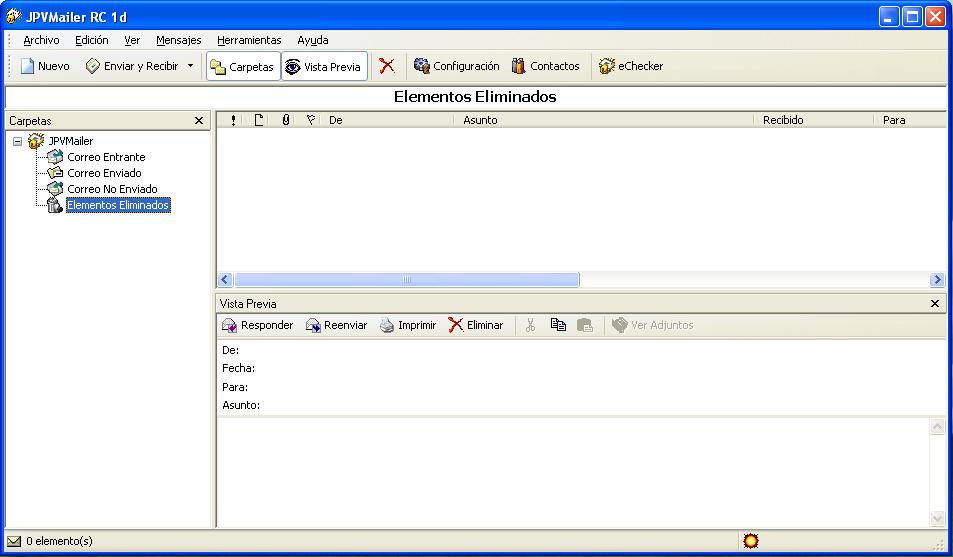Click the 0 elemento(s) status text
Screen dimensions: 953x557
[60, 541]
